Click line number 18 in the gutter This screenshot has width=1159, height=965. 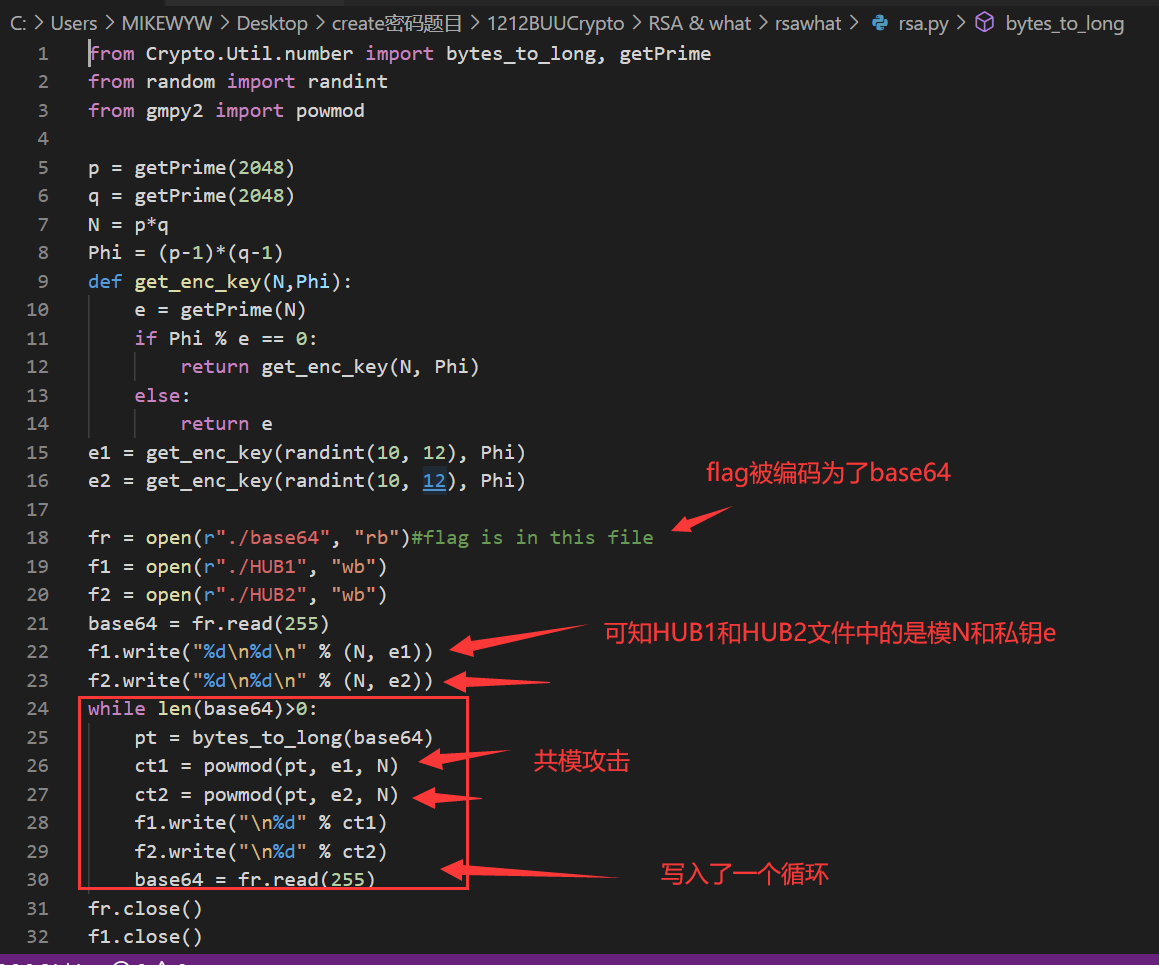[38, 538]
